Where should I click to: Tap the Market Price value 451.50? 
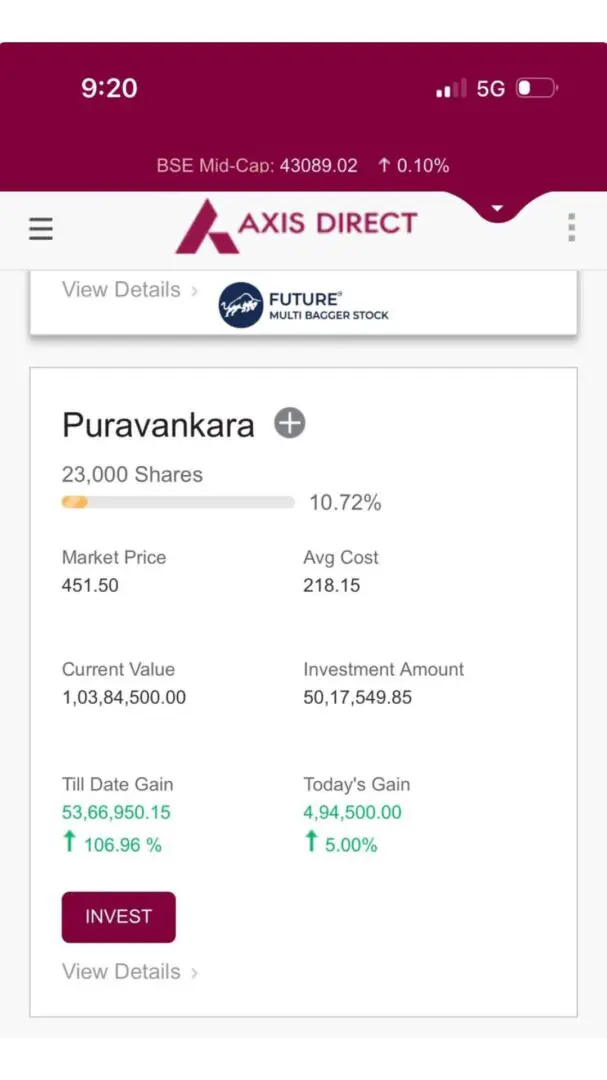(90, 585)
